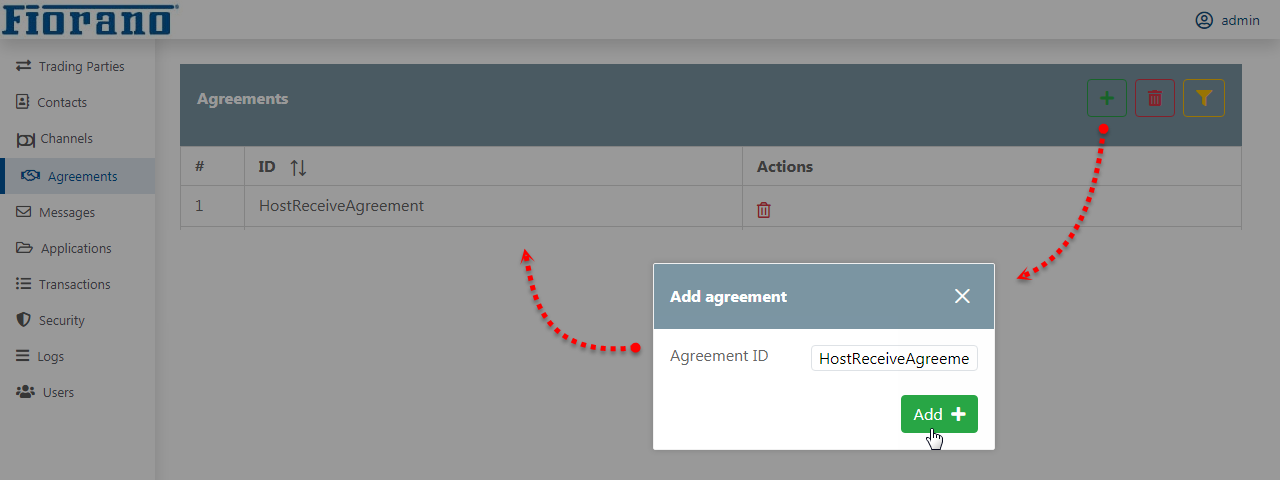The image size is (1280, 480).
Task: Click the Fiorano logo
Action: tap(90, 18)
